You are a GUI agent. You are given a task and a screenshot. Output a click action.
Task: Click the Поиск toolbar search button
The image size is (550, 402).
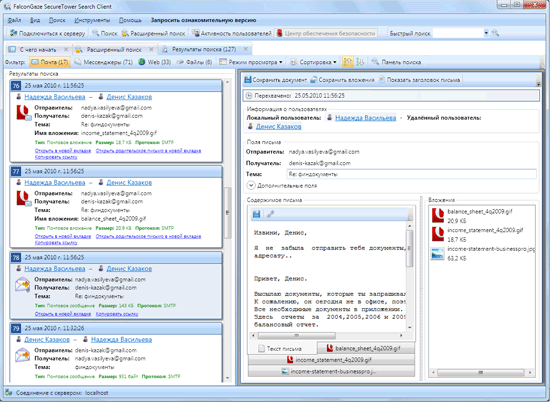(x=105, y=33)
